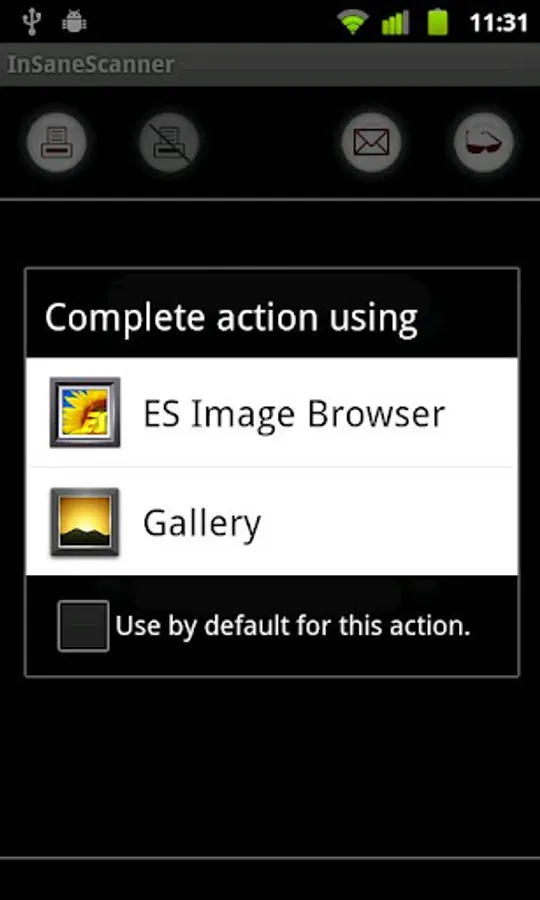Tap 'Use by default for this action' label

coord(293,626)
